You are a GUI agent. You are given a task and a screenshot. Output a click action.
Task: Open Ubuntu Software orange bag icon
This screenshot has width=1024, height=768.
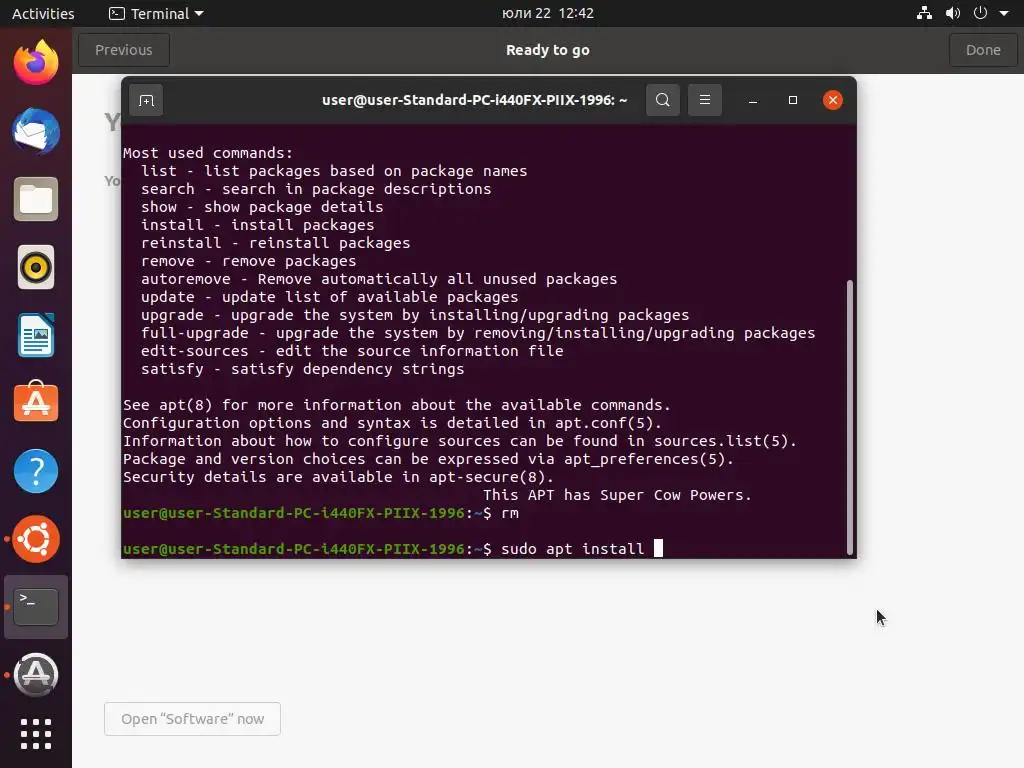pyautogui.click(x=36, y=403)
